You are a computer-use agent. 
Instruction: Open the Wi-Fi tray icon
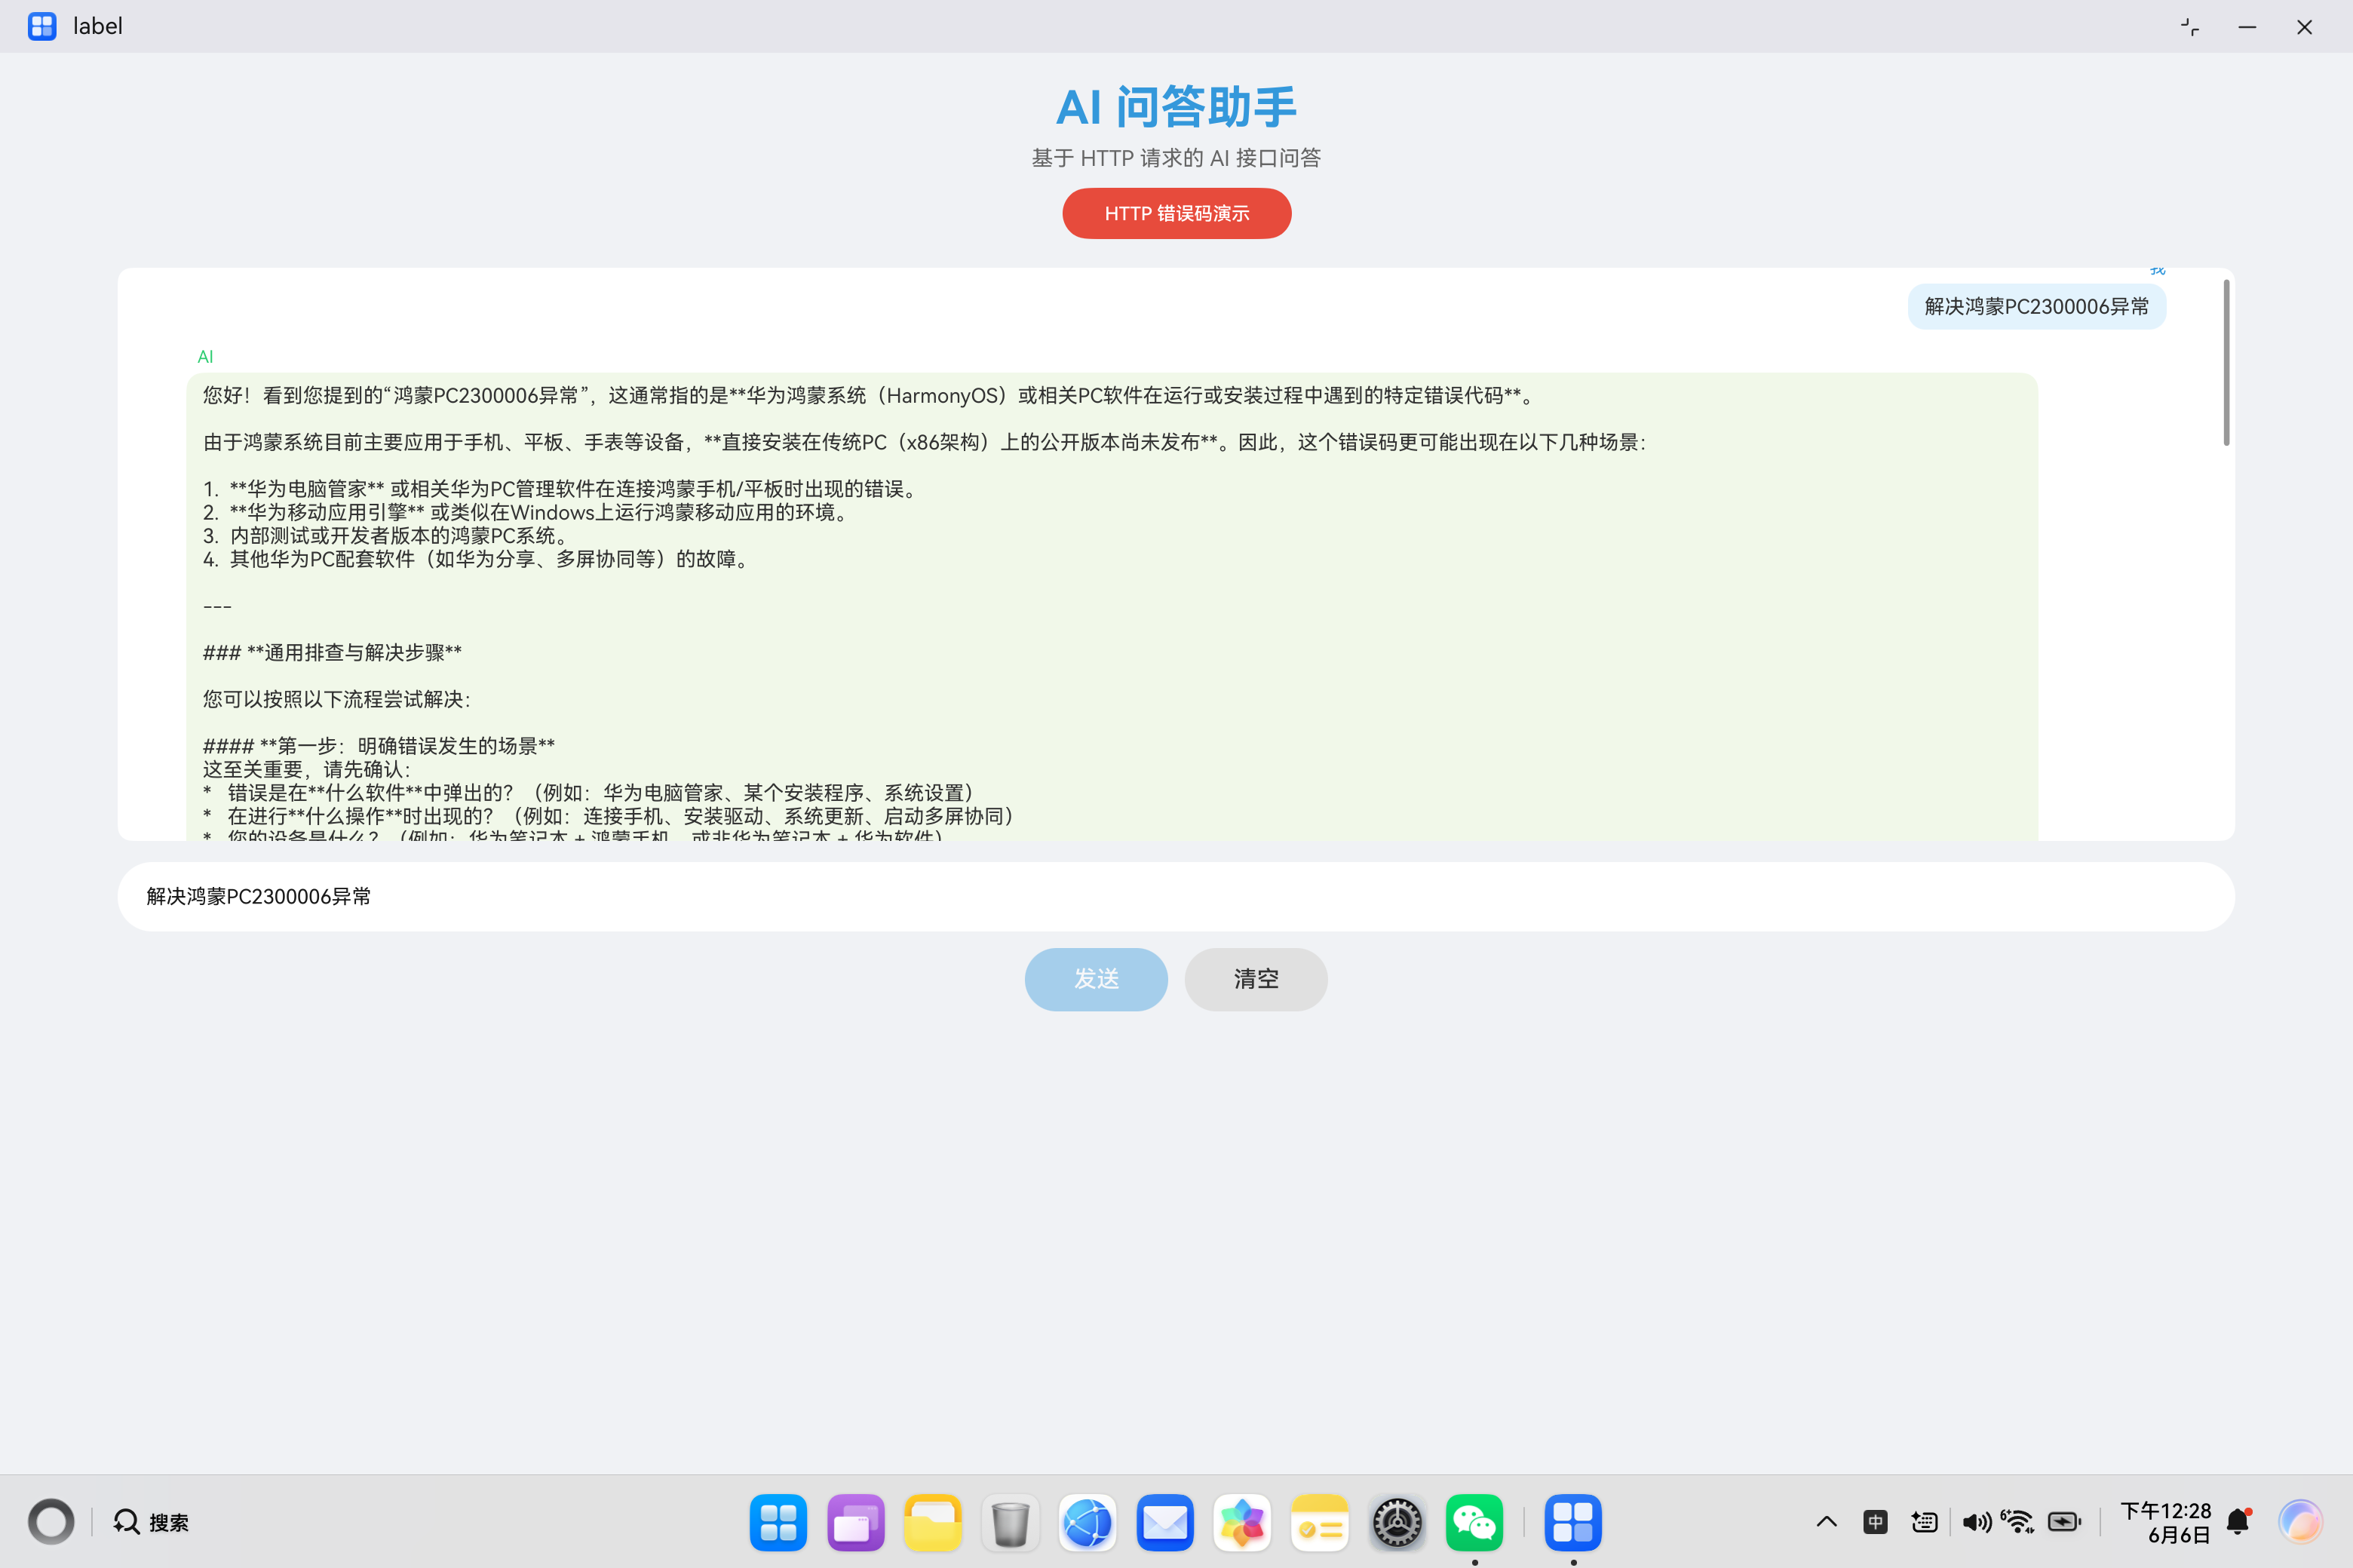coord(2018,1522)
